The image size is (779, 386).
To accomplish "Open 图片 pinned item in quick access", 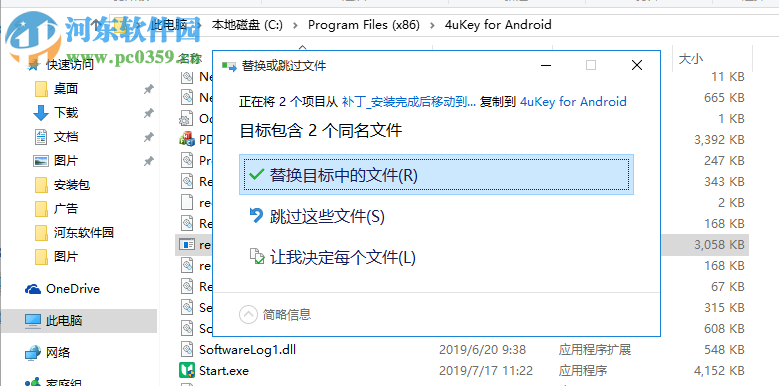I will pyautogui.click(x=66, y=160).
